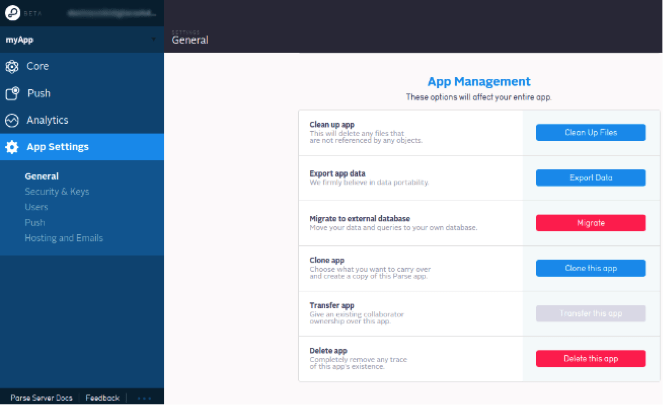
Task: Click 'Move your data and queries' description
Action: (x=393, y=227)
